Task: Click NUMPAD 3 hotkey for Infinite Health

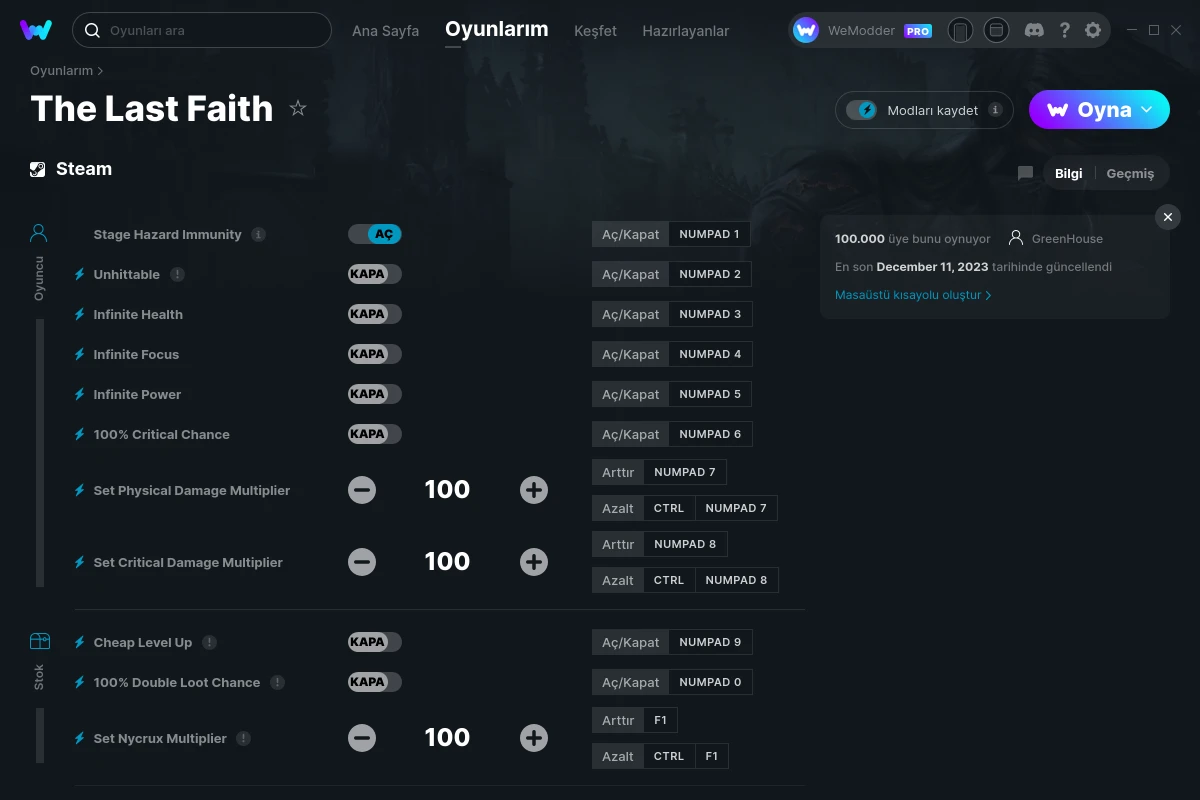Action: [710, 314]
